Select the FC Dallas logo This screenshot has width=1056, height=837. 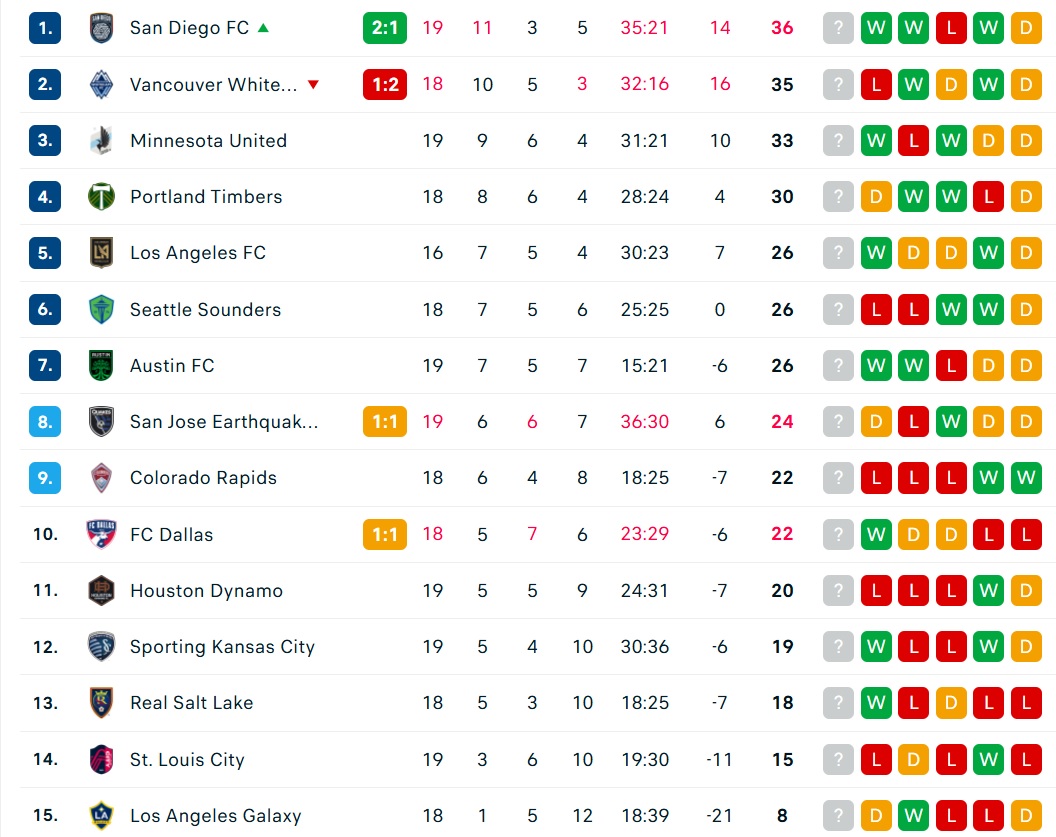(101, 535)
